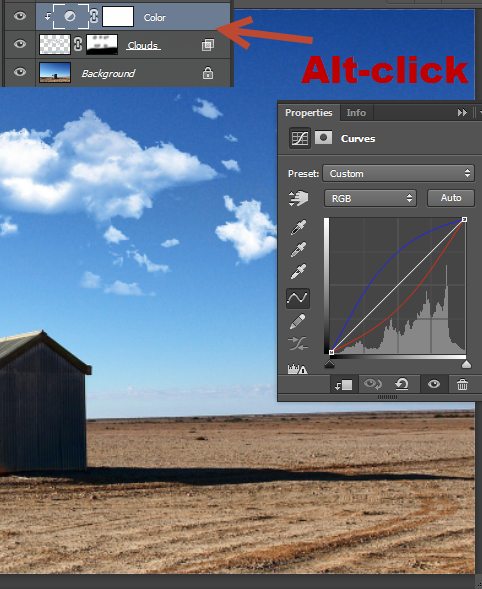Open the Preset dropdown showing Custom
482x589 pixels.
399,174
